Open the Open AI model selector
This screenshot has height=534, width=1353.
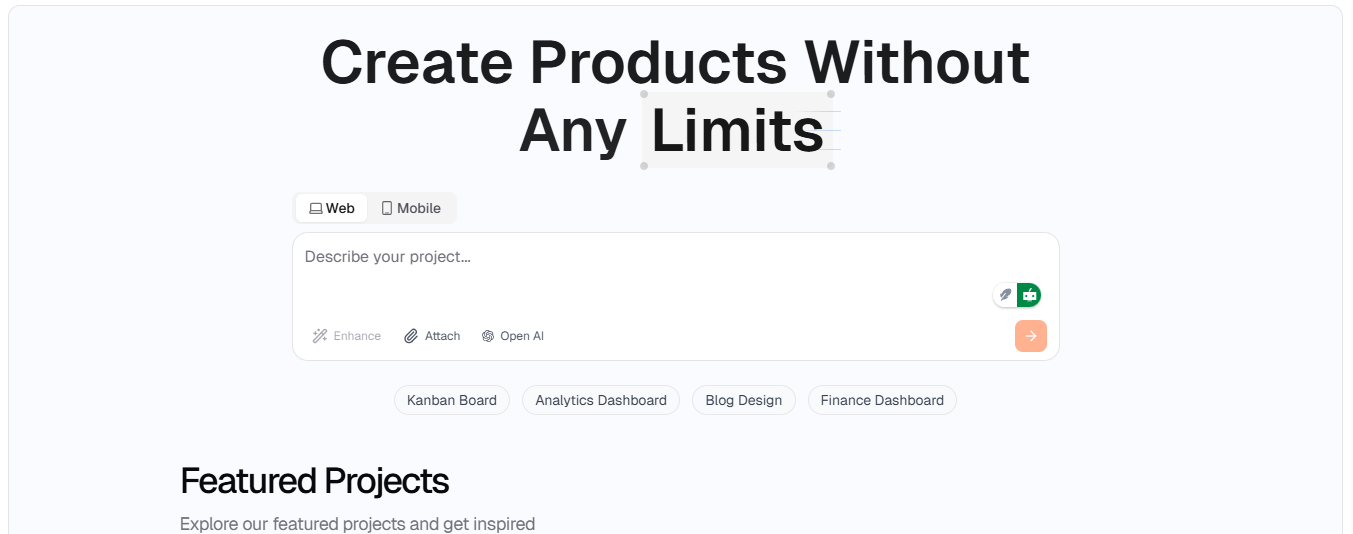(x=513, y=336)
